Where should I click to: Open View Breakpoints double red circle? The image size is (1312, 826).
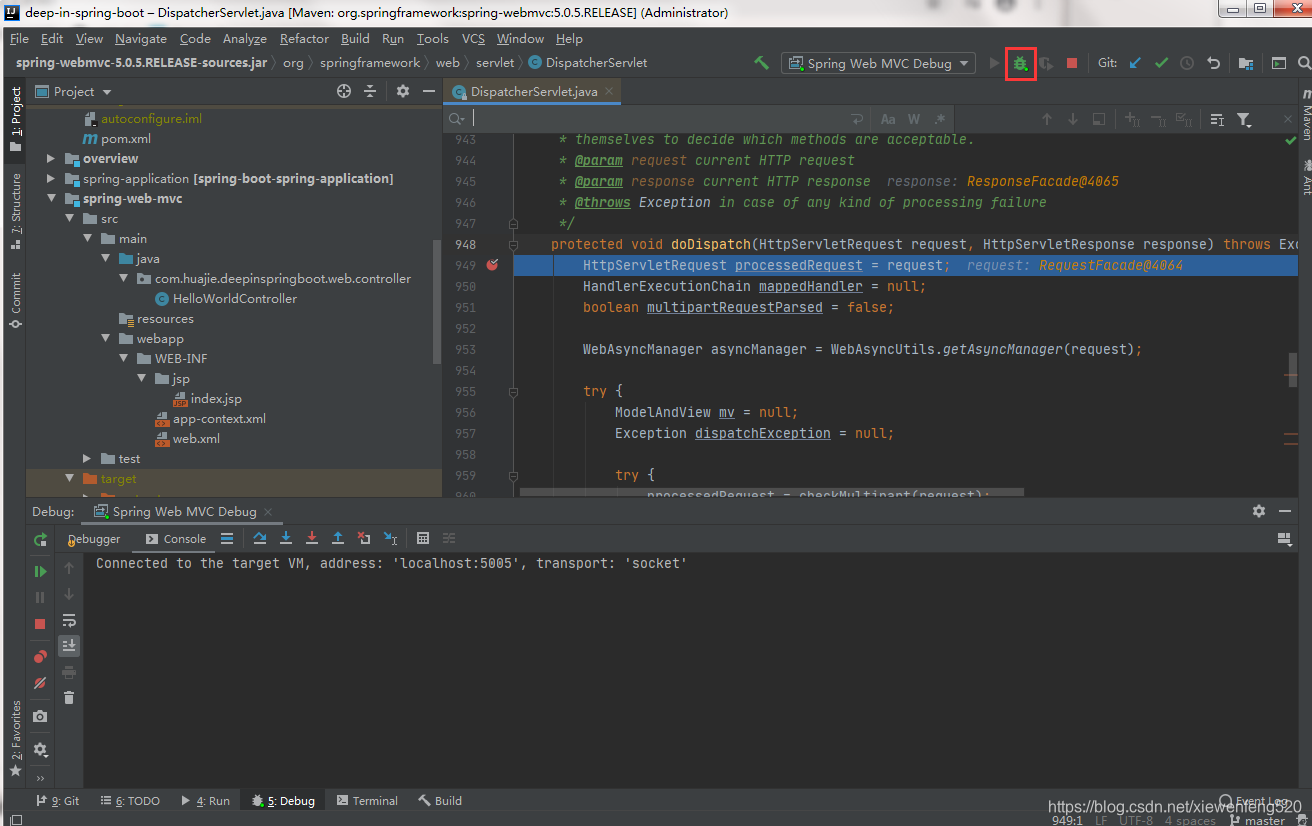(40, 656)
